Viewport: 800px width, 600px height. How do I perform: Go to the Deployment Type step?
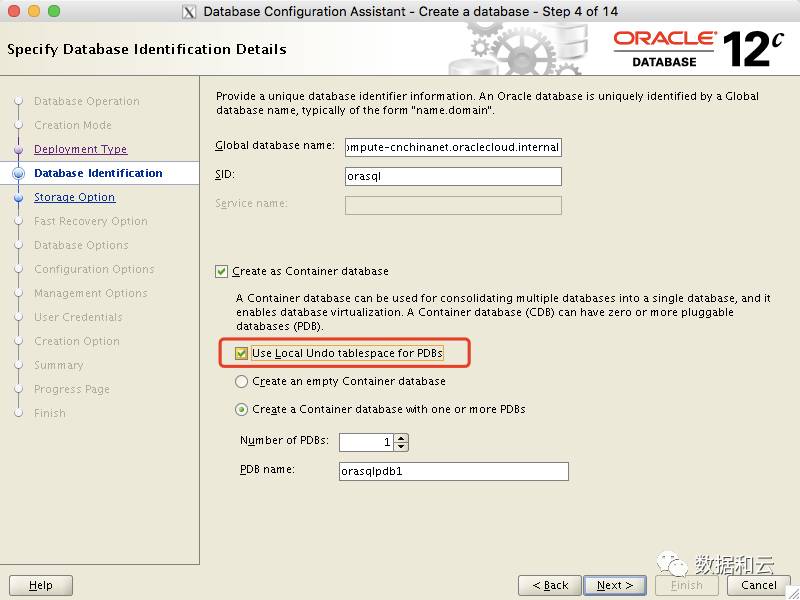coord(81,149)
